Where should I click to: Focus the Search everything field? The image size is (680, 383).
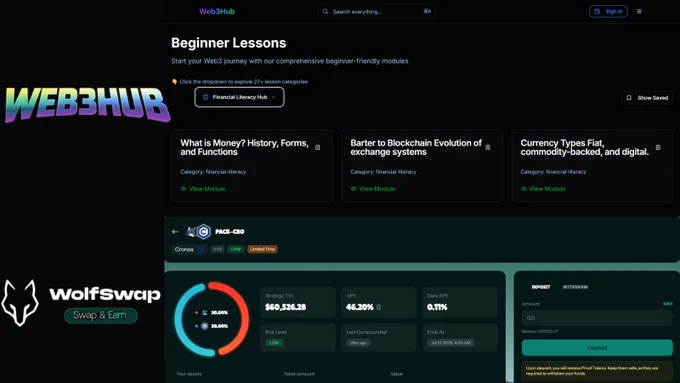tap(376, 12)
